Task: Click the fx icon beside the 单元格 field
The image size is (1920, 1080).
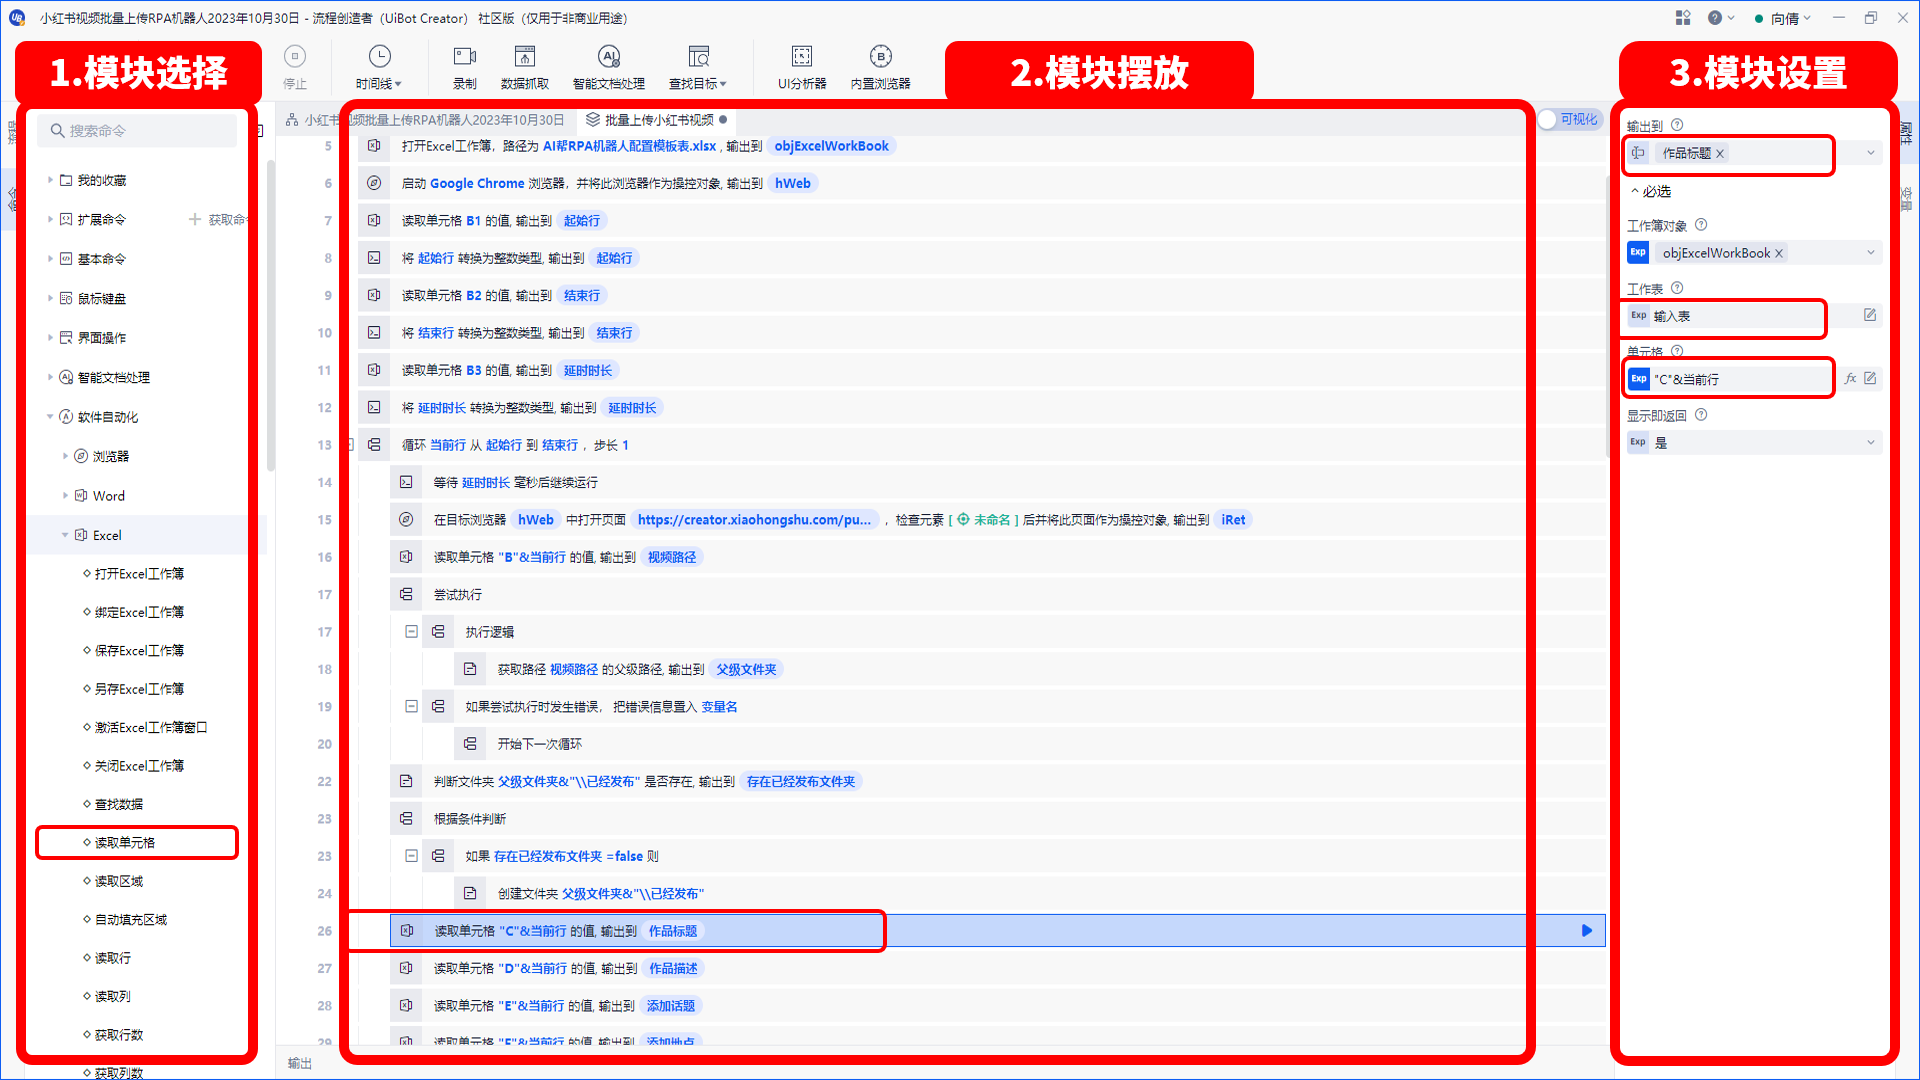Action: (x=1851, y=379)
